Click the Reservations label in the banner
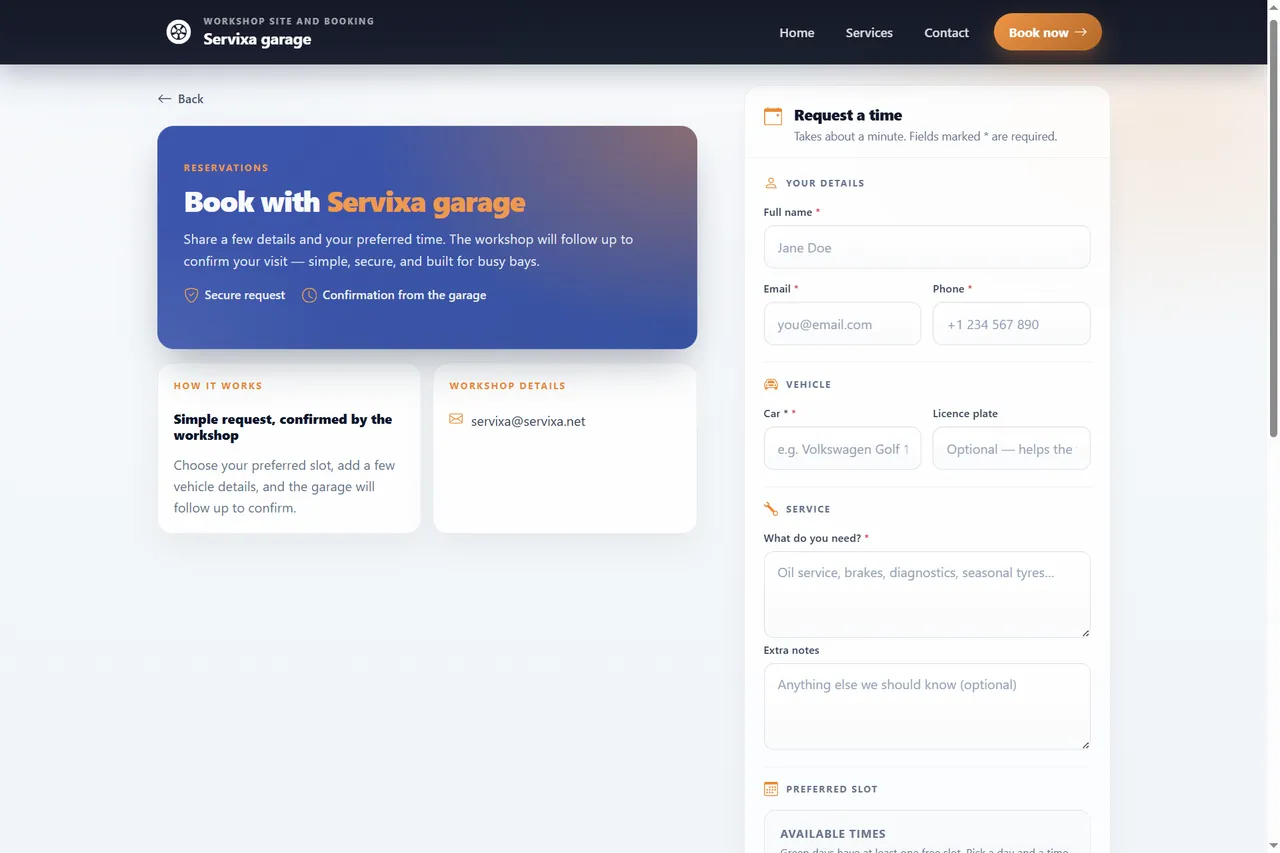Screen dimensions: 1280x853 coord(226,168)
